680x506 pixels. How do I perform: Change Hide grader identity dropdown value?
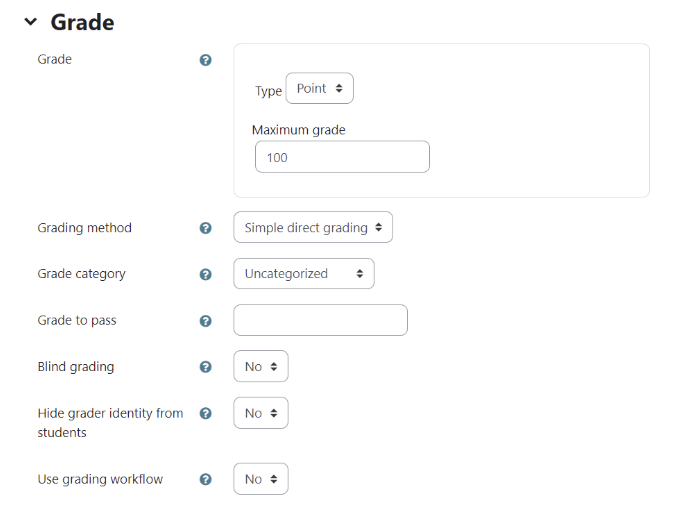(x=260, y=413)
